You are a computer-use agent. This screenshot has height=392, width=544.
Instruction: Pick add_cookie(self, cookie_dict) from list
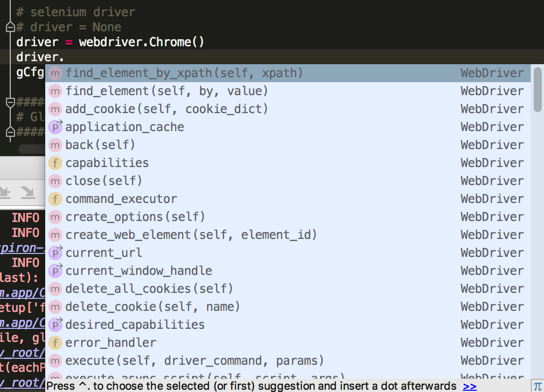(288, 109)
